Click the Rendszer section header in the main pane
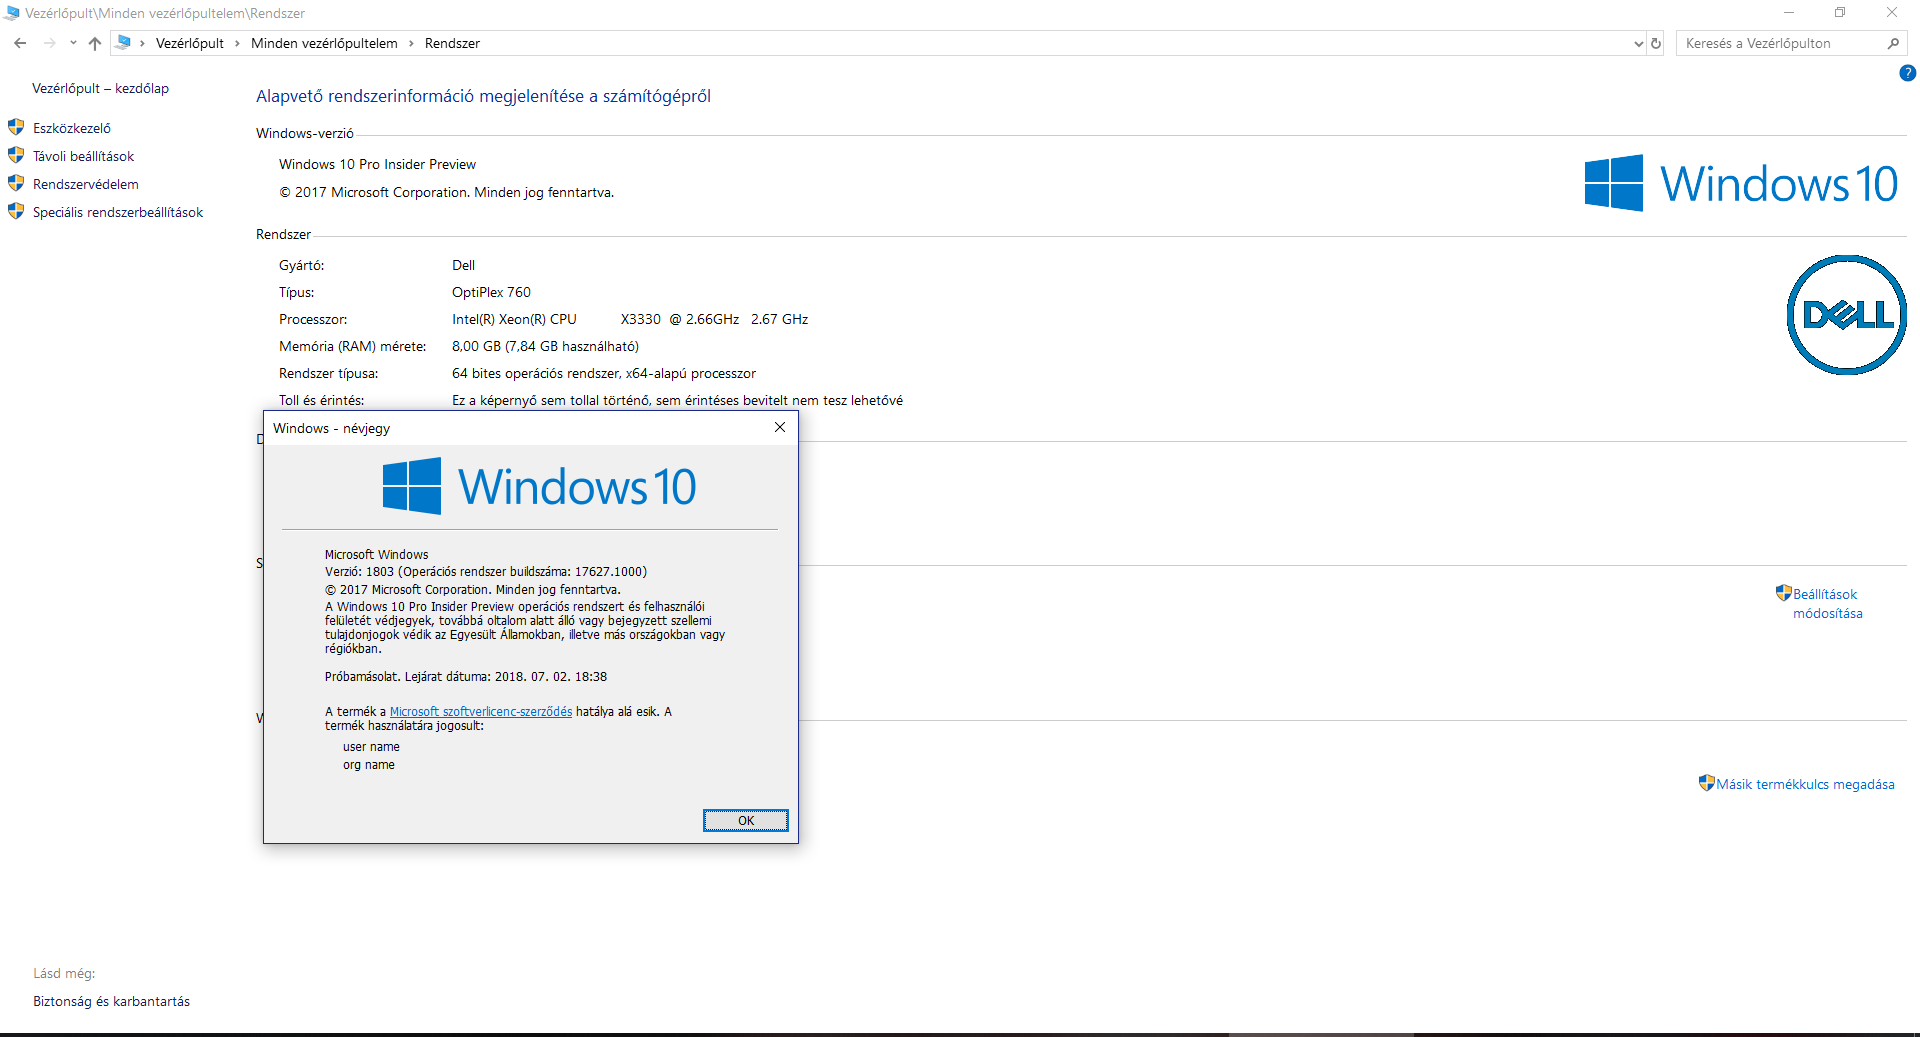Screen dimensions: 1920x1037 pyautogui.click(x=283, y=234)
